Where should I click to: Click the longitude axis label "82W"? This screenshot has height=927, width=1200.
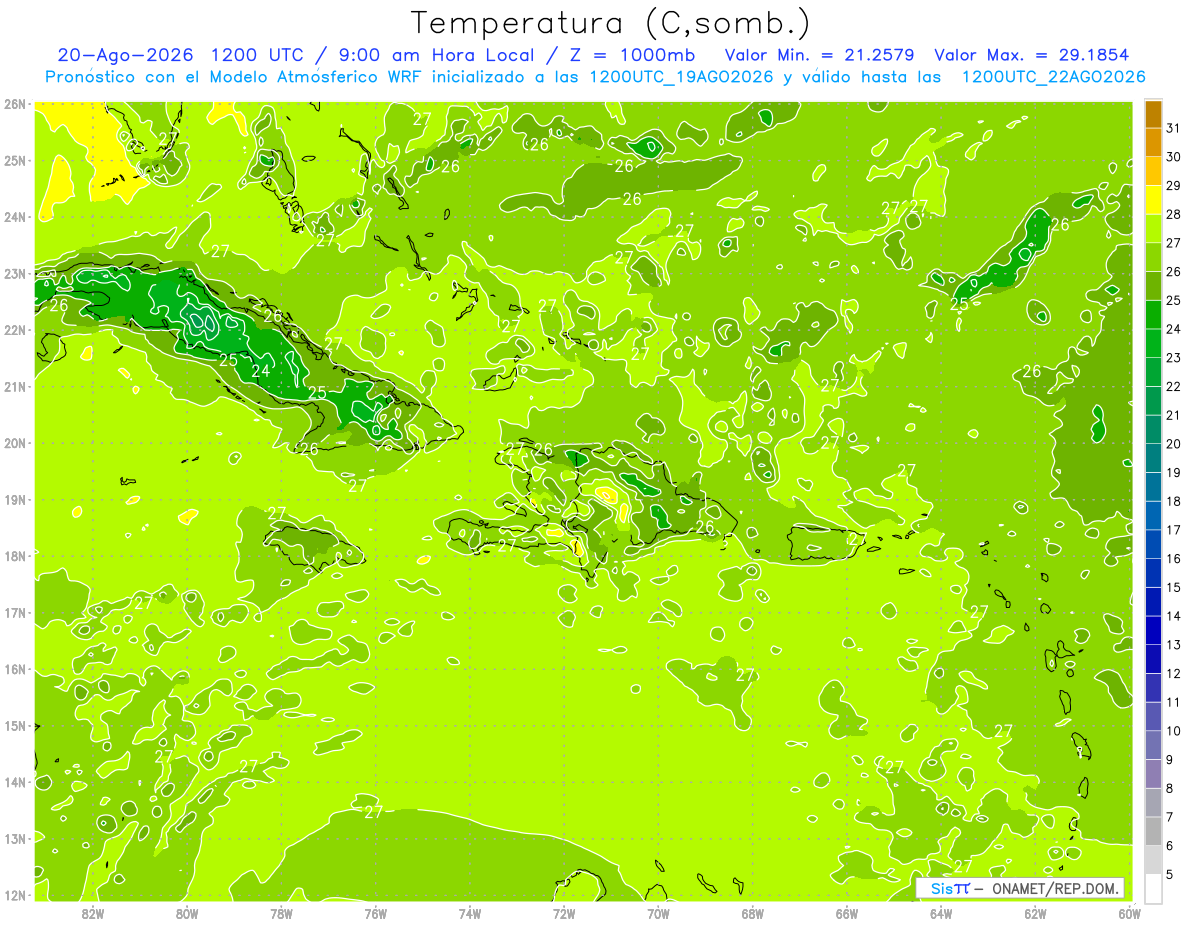click(92, 913)
